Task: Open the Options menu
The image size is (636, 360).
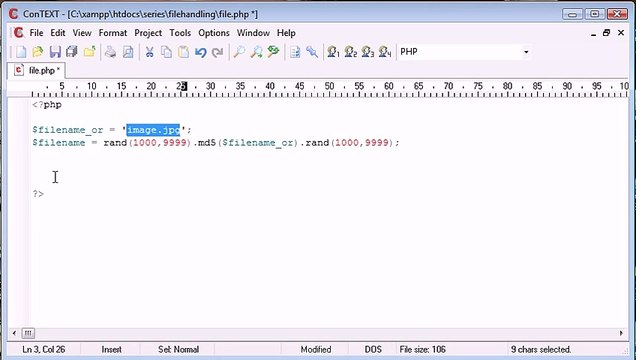Action: click(214, 33)
